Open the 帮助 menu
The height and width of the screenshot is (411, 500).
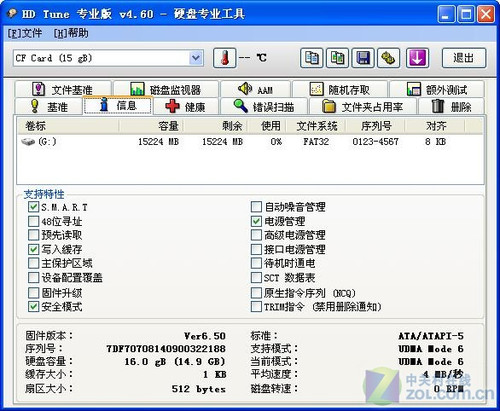pyautogui.click(x=71, y=33)
